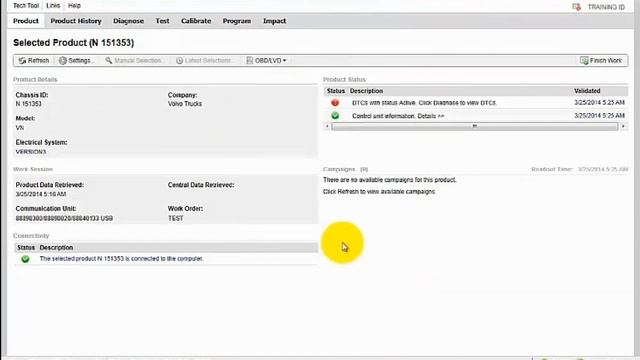Click the Selected Product (N 151353) heading
640x360 pixels.
tap(73, 43)
